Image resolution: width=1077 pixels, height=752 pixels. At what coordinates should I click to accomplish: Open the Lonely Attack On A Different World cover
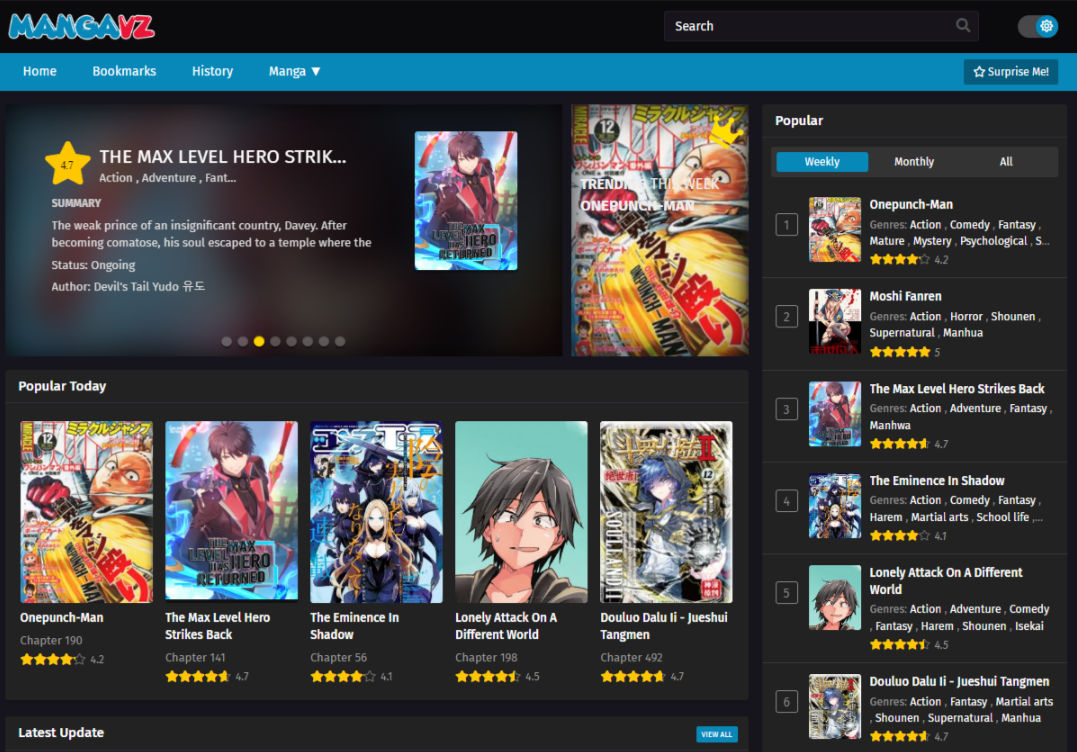click(521, 511)
